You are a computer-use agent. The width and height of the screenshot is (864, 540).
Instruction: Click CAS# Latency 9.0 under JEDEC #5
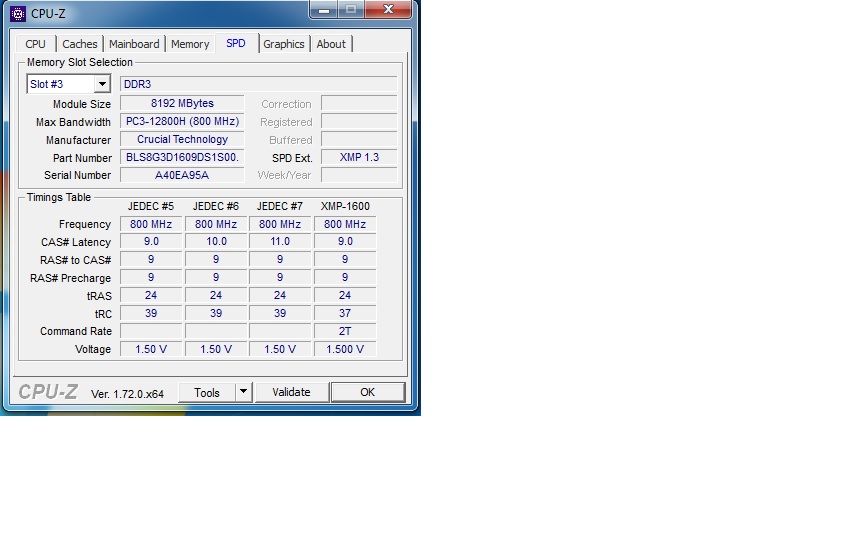coord(151,241)
